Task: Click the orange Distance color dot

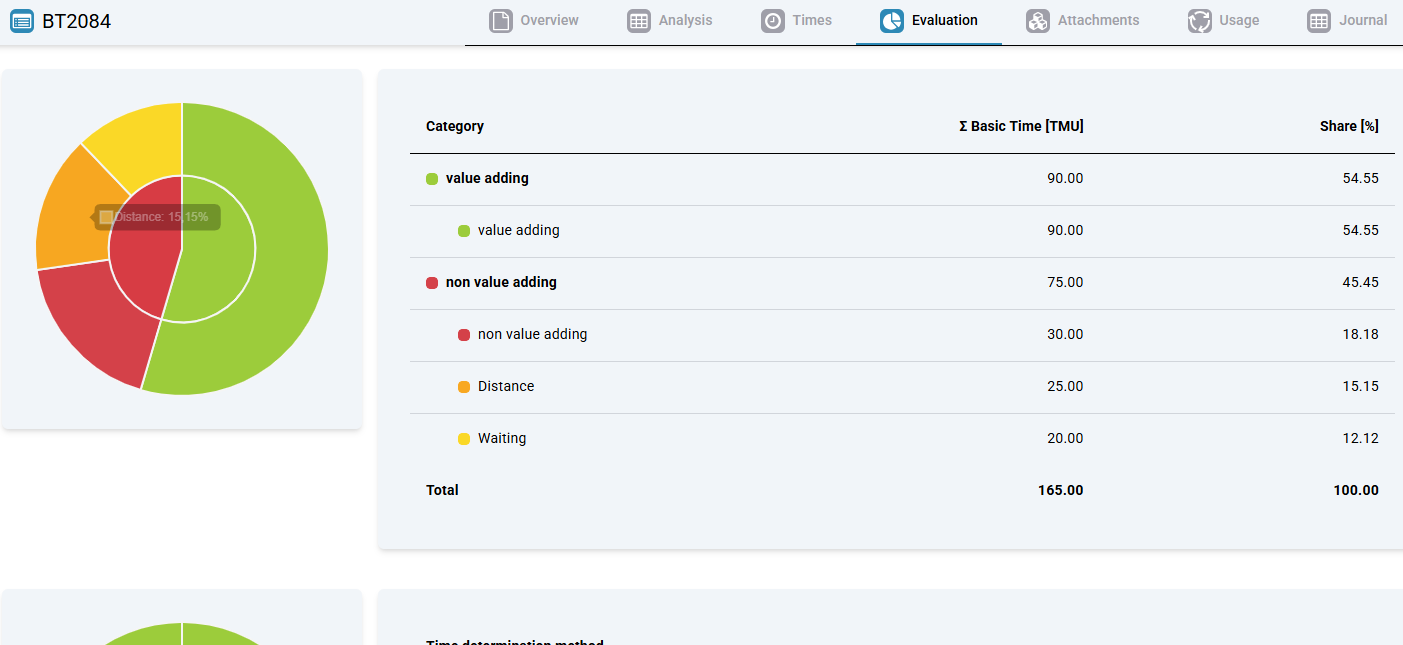Action: [x=464, y=387]
